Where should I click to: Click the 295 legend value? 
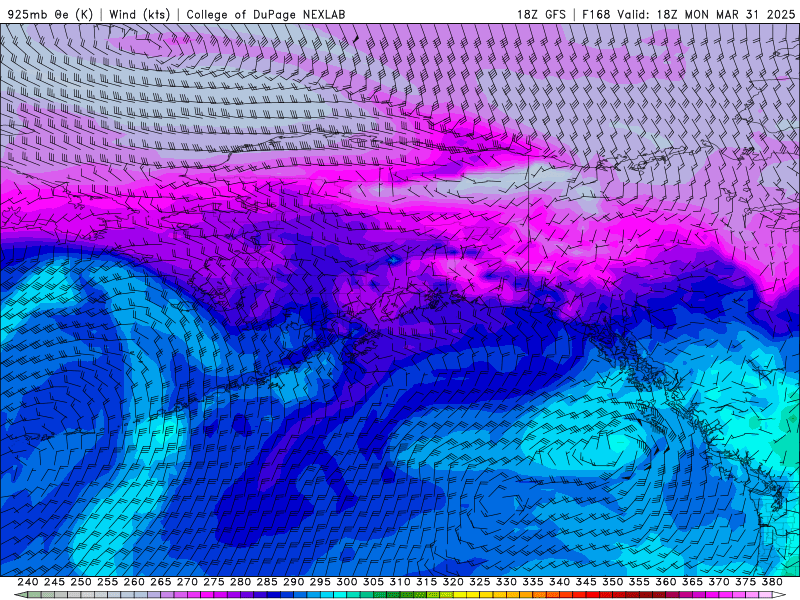[x=320, y=582]
